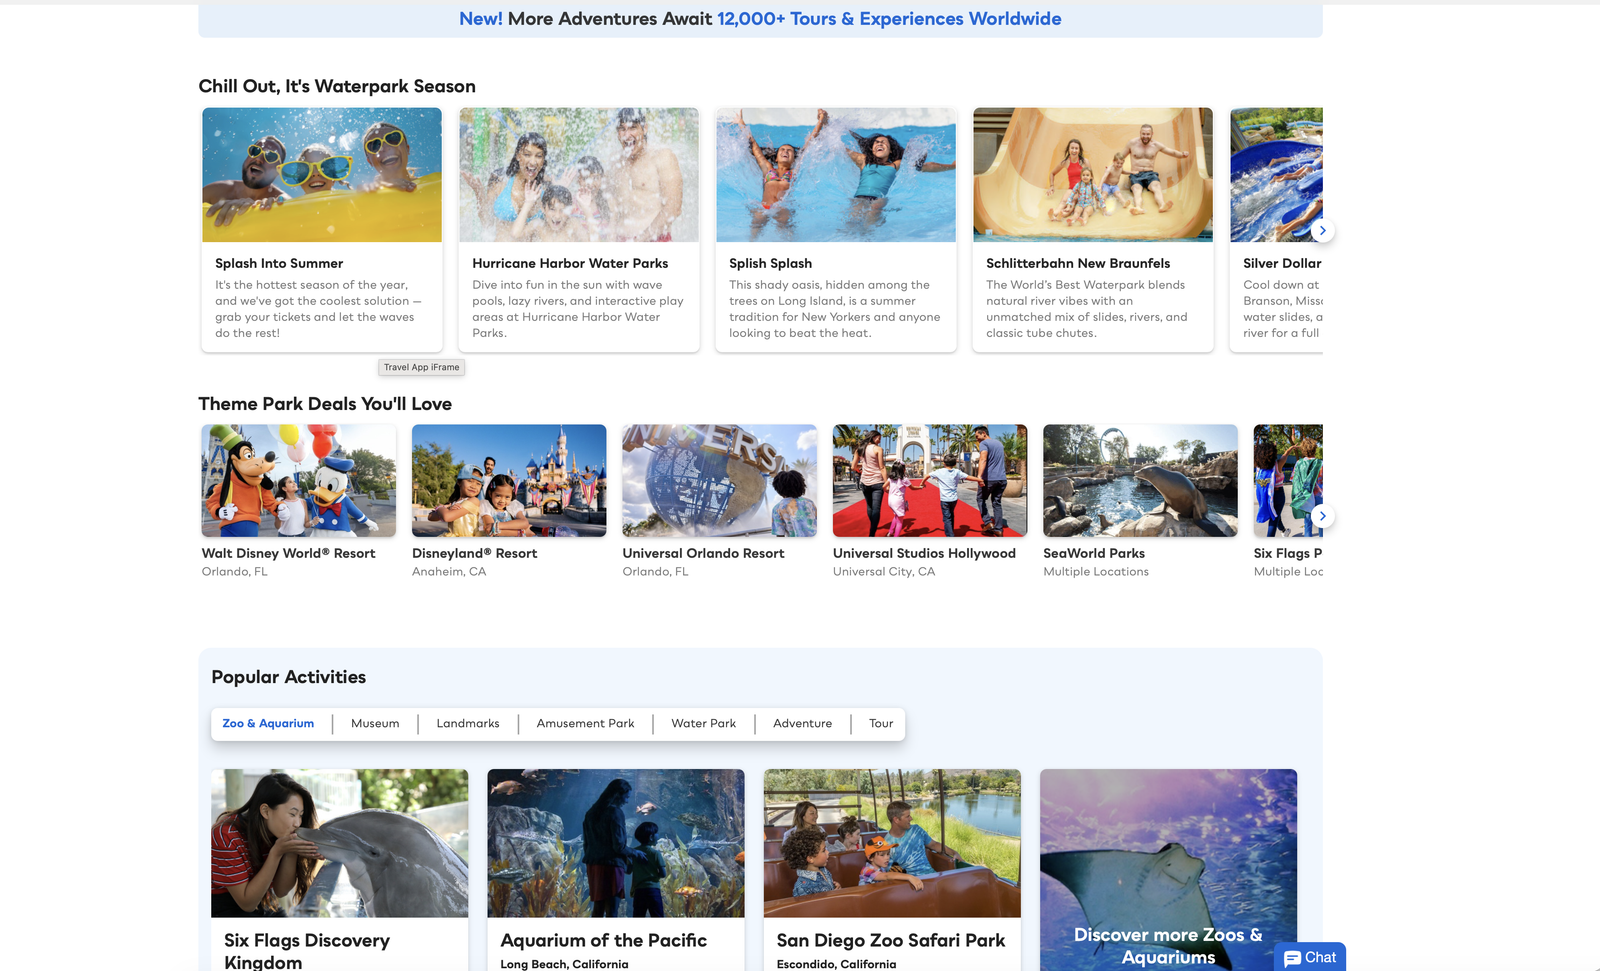
Task: Switch to the Landmarks tab
Action: [468, 724]
